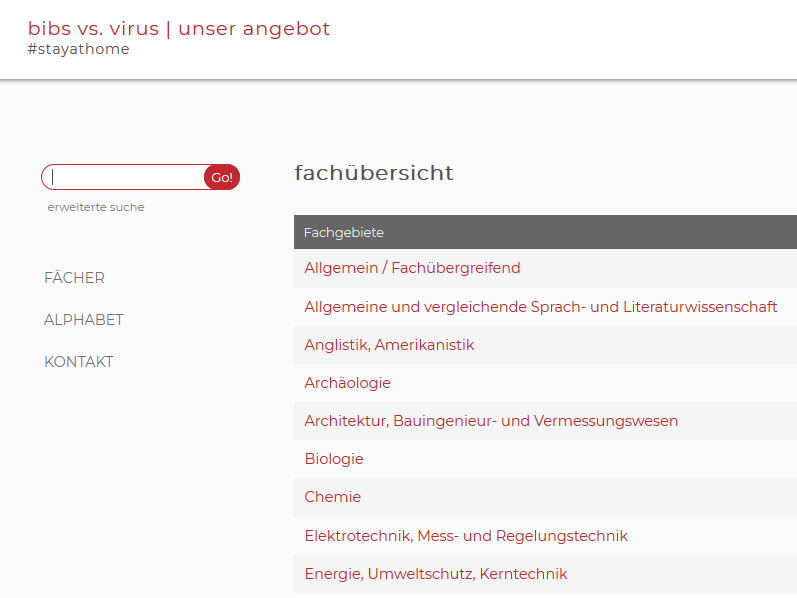Open Allgemein / Fachübergreifend subject
The height and width of the screenshot is (598, 797).
pos(412,268)
